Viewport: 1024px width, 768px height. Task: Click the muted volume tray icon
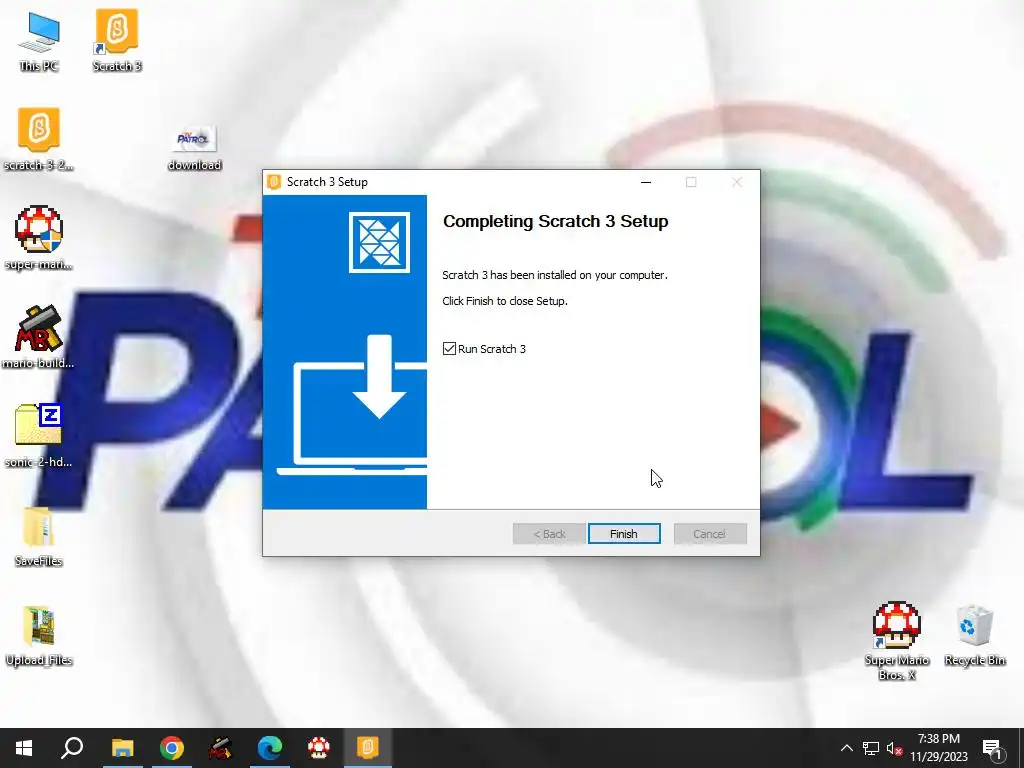(x=894, y=748)
